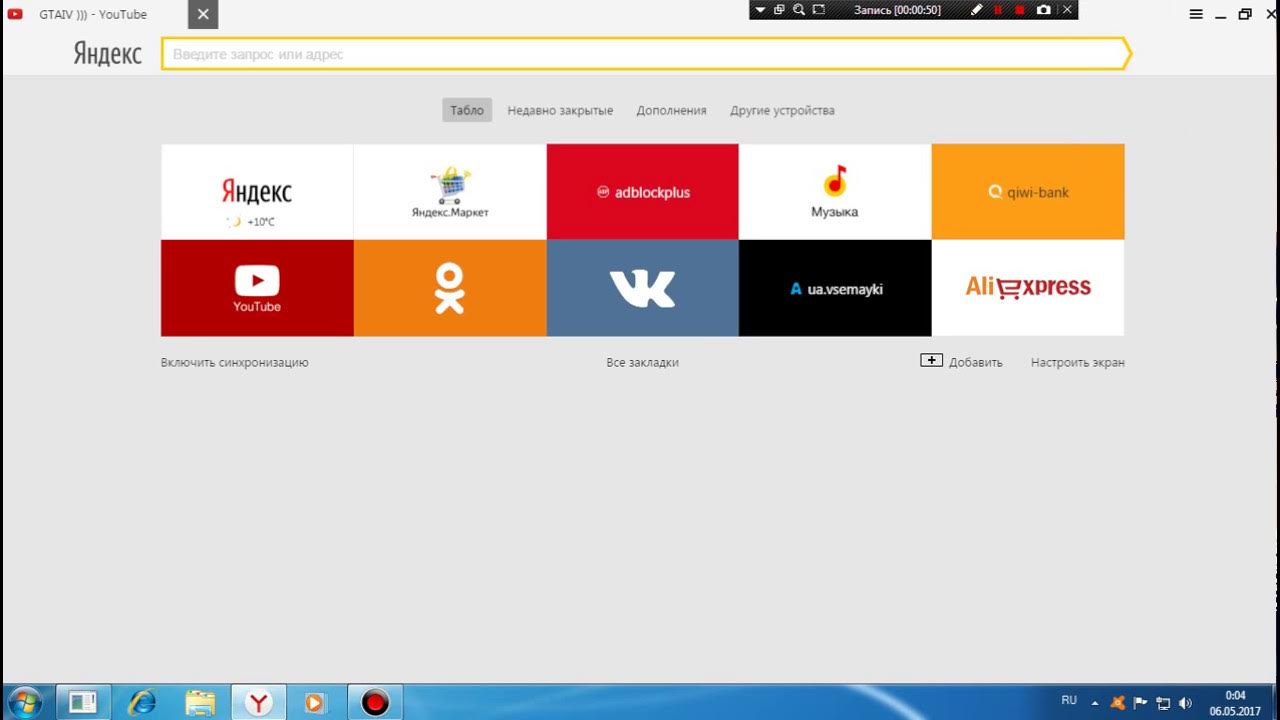Open the Яндекс.Маркет shopping cart tile

point(450,192)
